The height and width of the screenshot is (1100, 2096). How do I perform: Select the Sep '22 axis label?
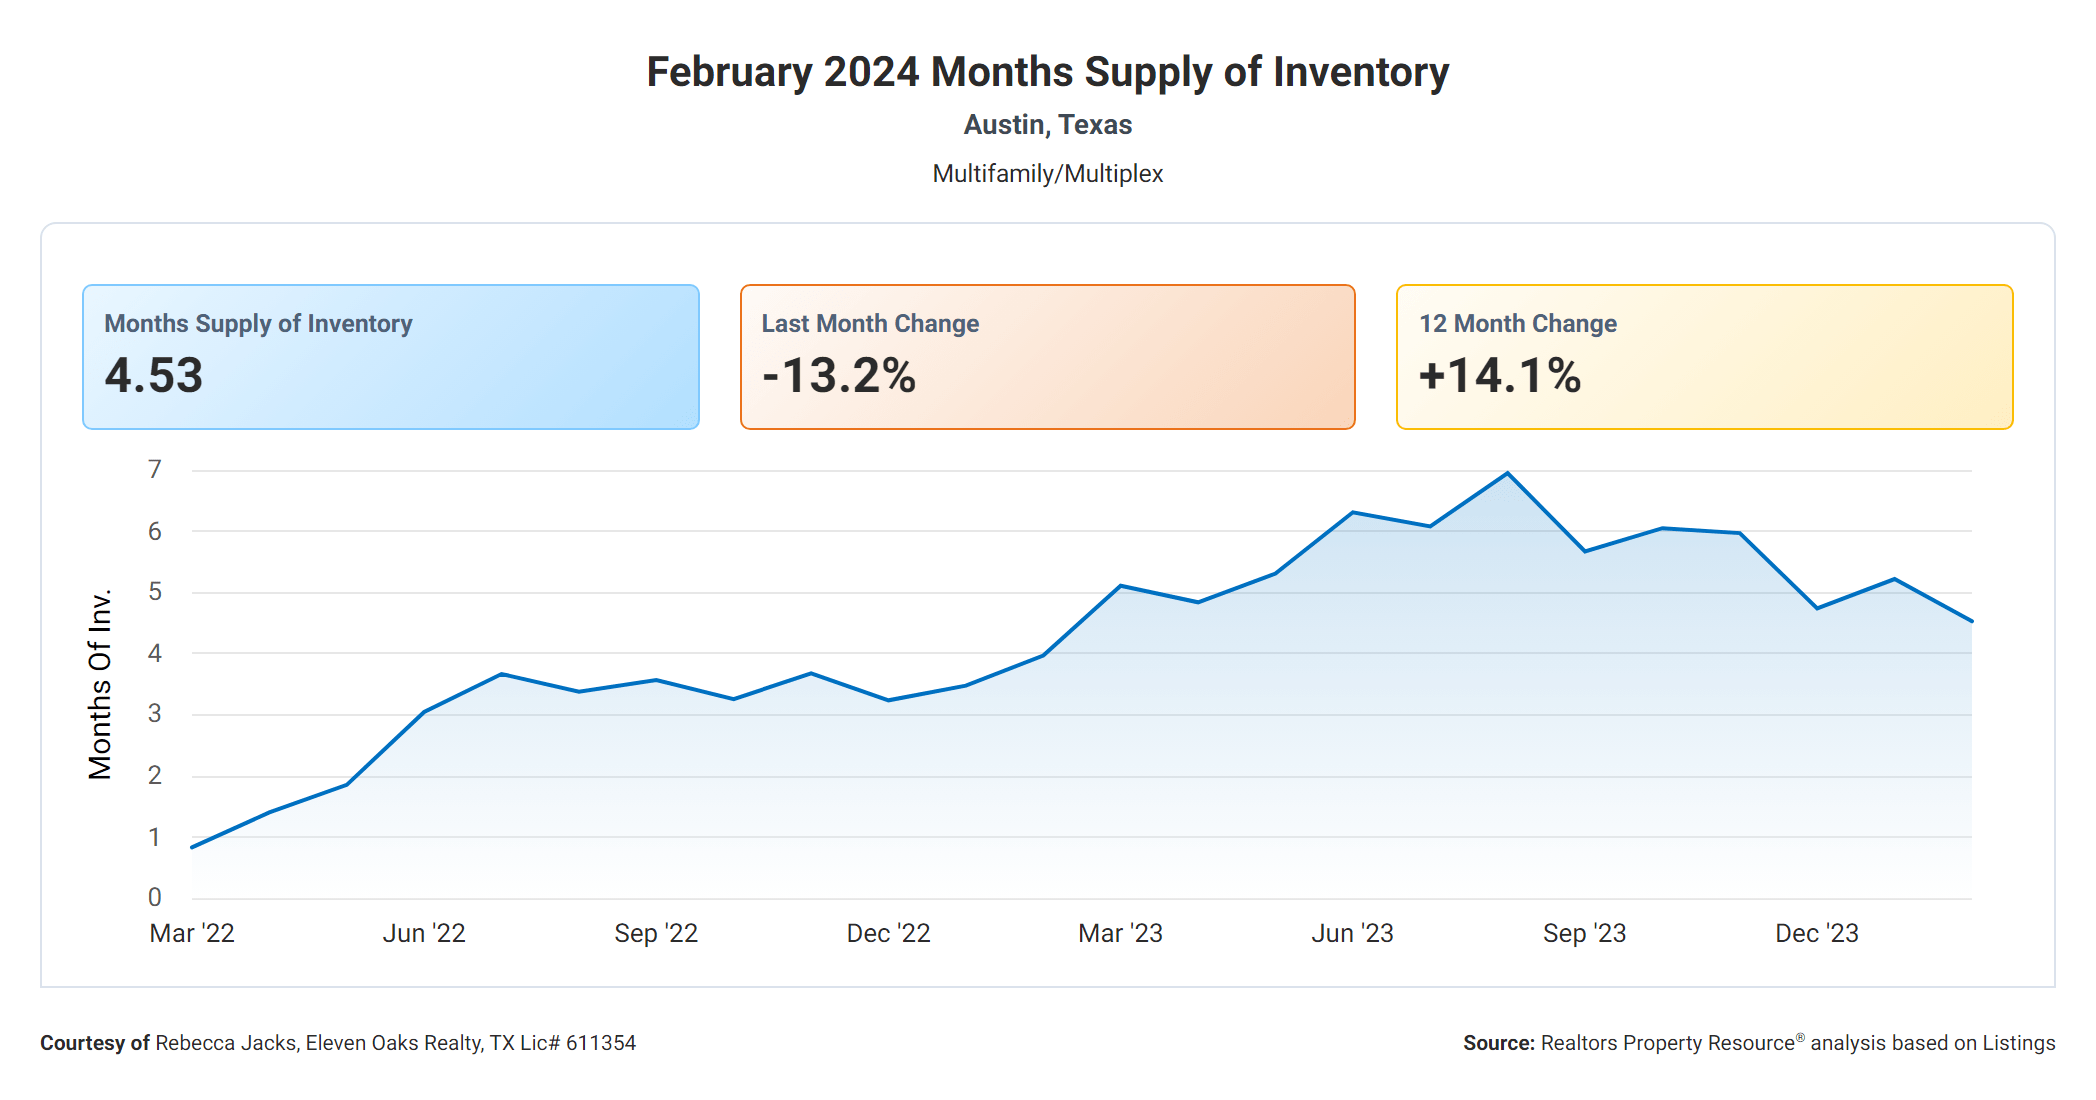coord(656,933)
